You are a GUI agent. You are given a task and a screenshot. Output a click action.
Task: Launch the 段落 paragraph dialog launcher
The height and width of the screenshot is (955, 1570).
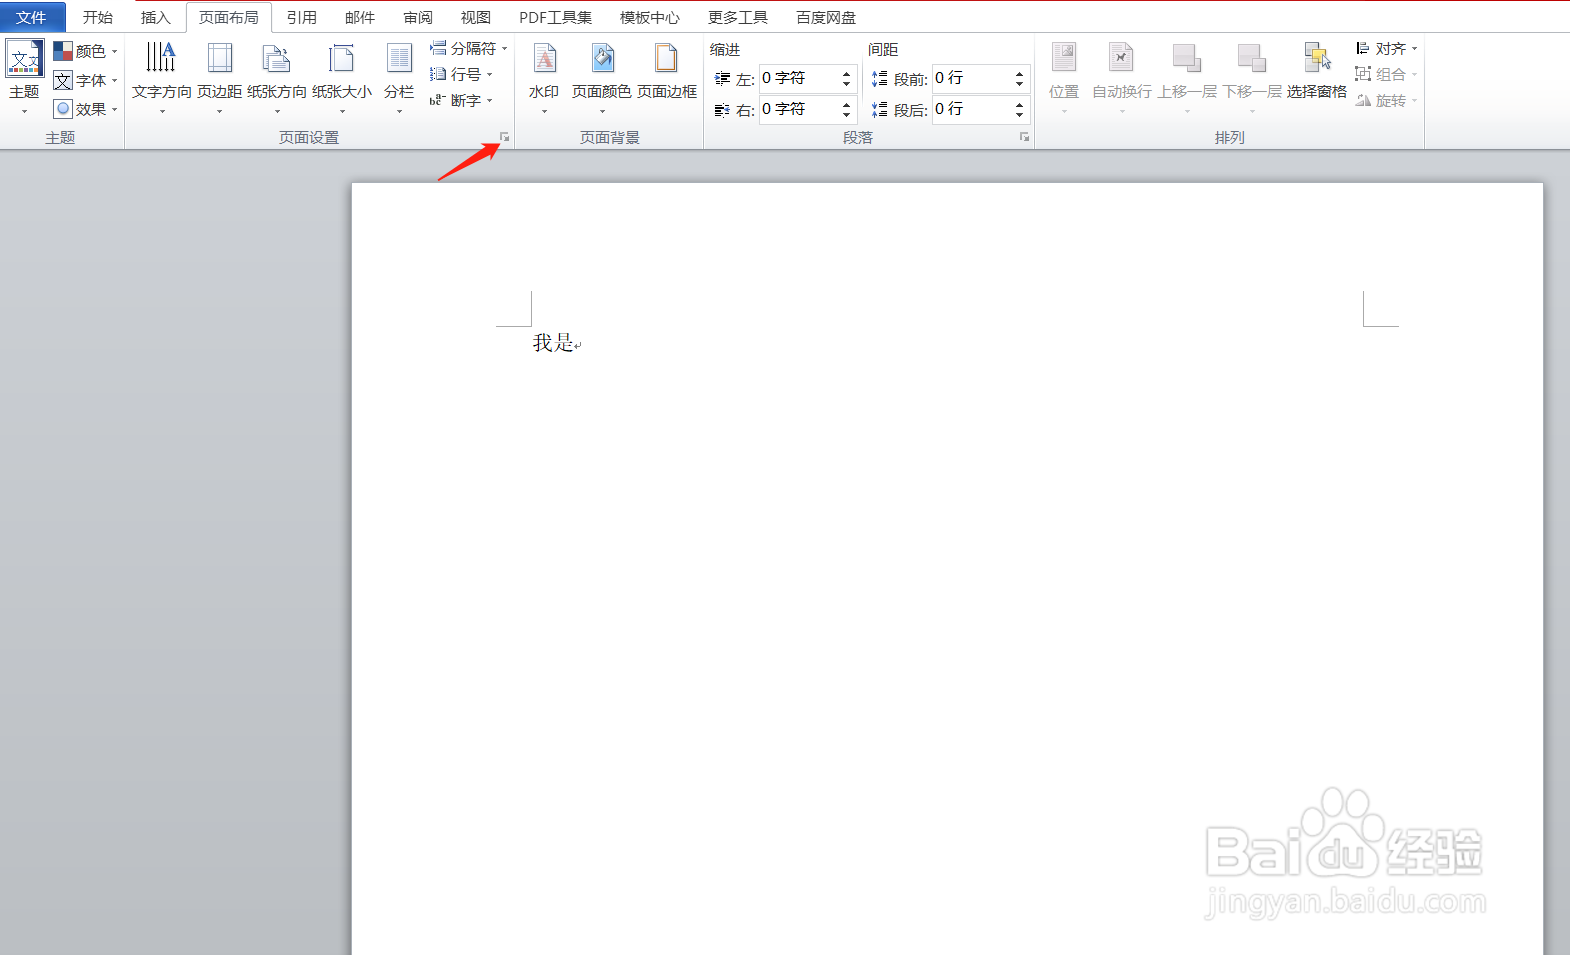point(1025,137)
